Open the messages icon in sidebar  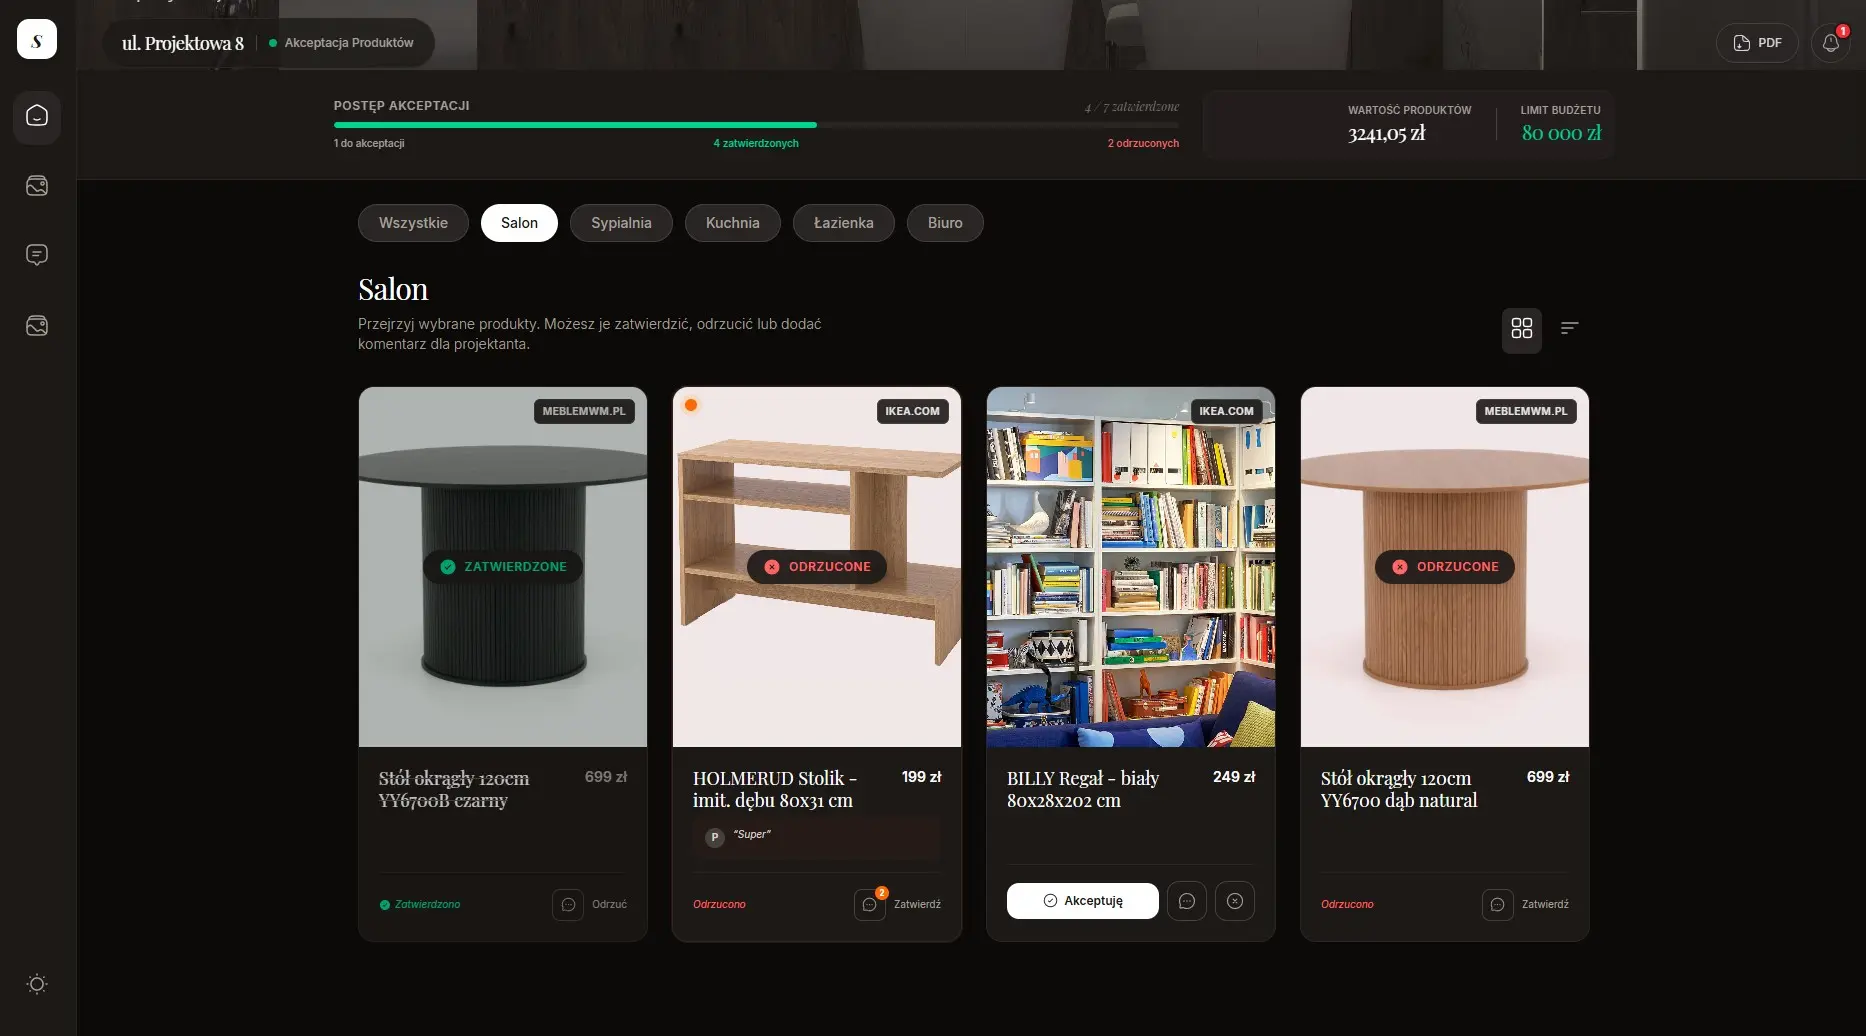click(37, 255)
